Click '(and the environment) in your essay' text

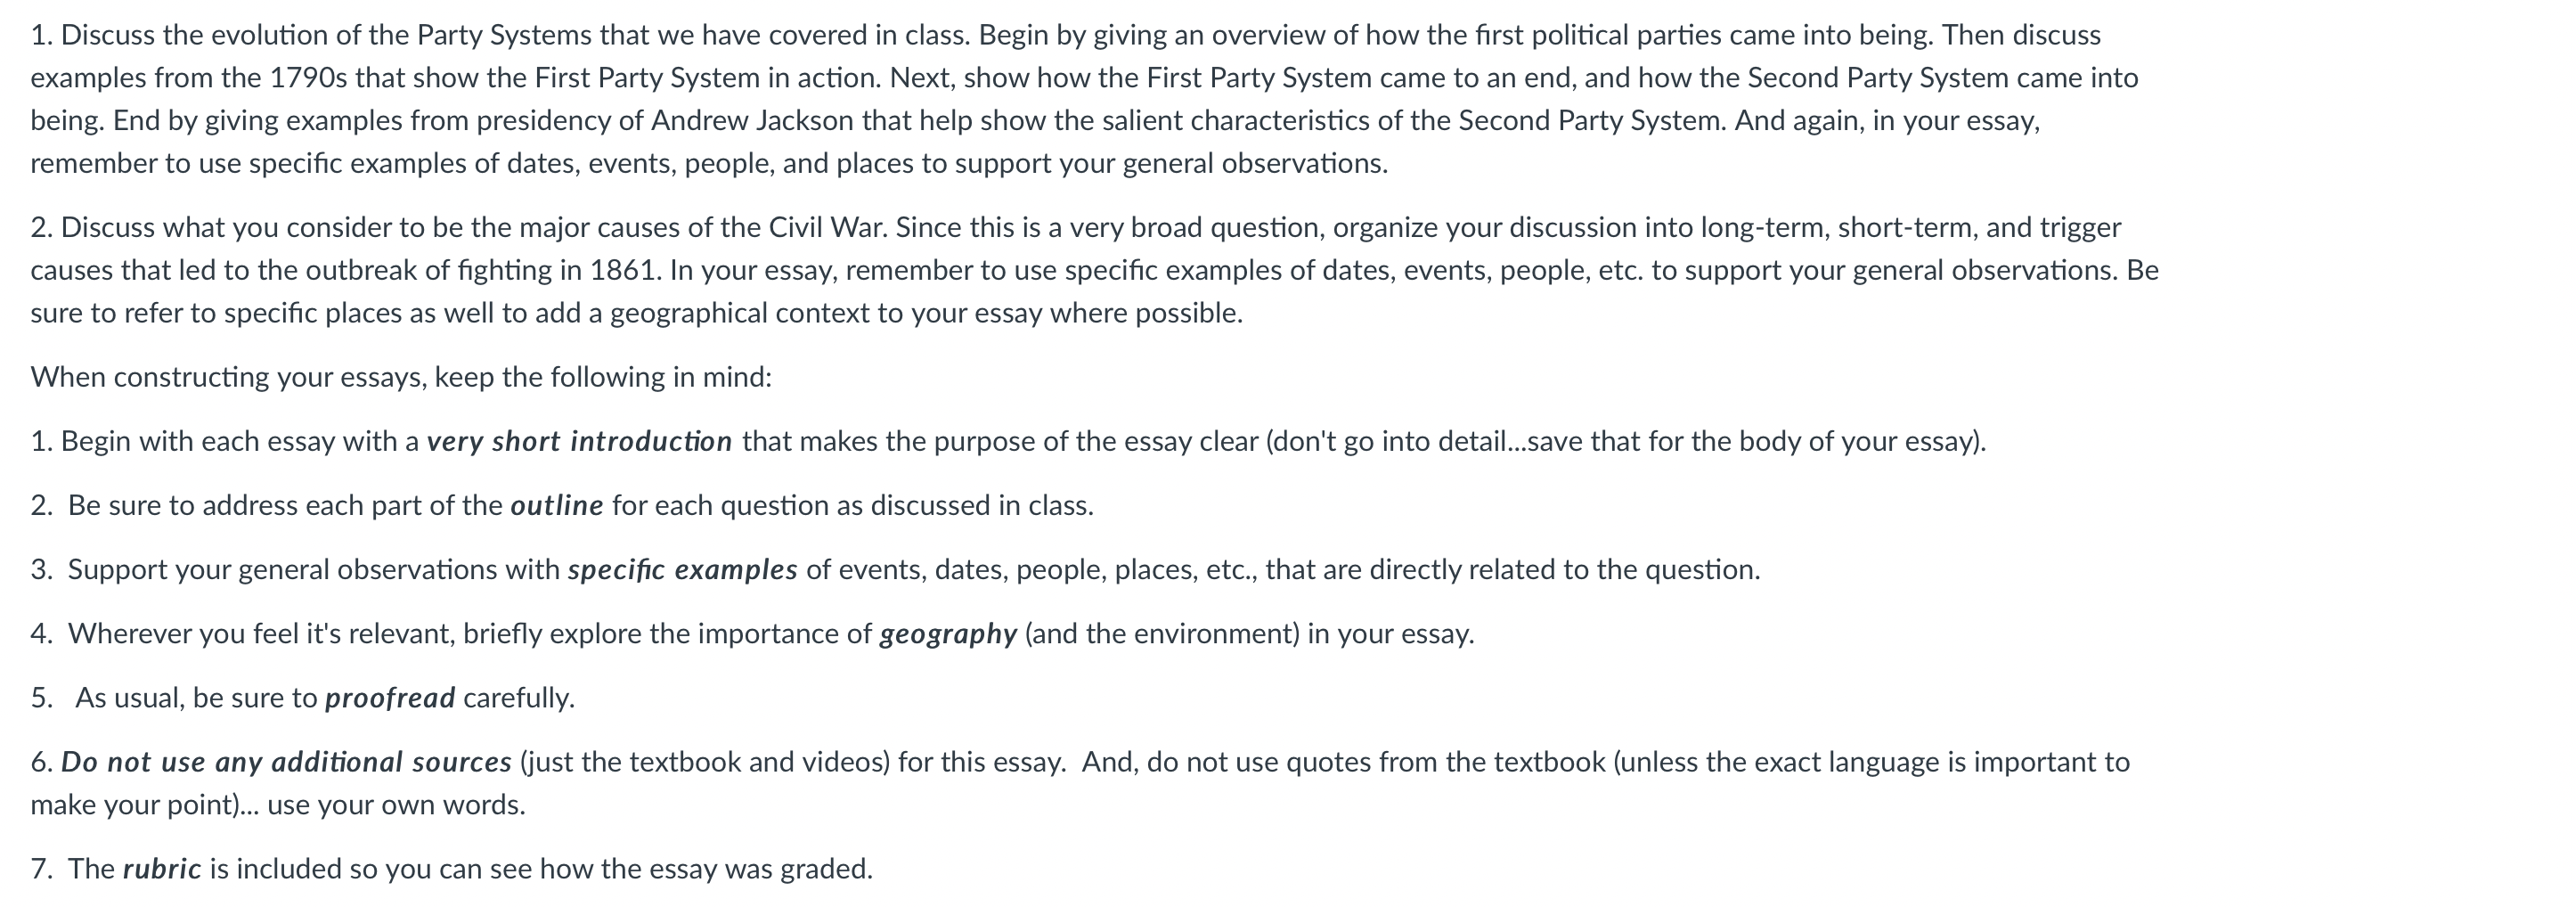(x=1250, y=634)
